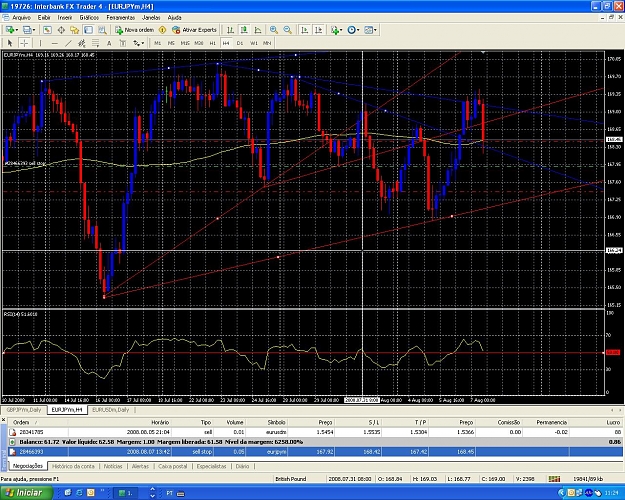625x500 pixels.
Task: Sort by the Ordem column header
Action: click(37, 422)
